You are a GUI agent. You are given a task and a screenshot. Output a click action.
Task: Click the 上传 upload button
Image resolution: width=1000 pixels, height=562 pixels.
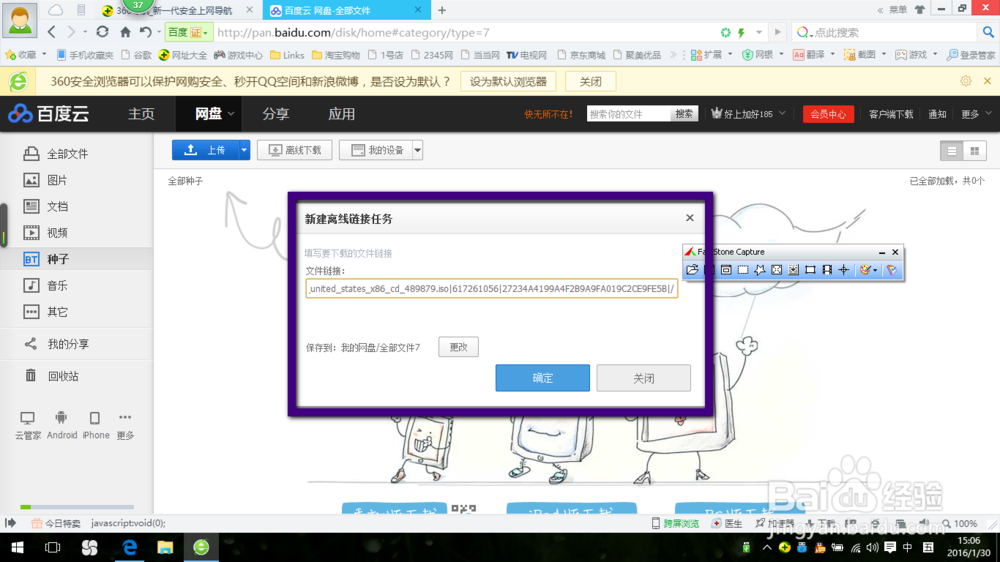pyautogui.click(x=205, y=150)
